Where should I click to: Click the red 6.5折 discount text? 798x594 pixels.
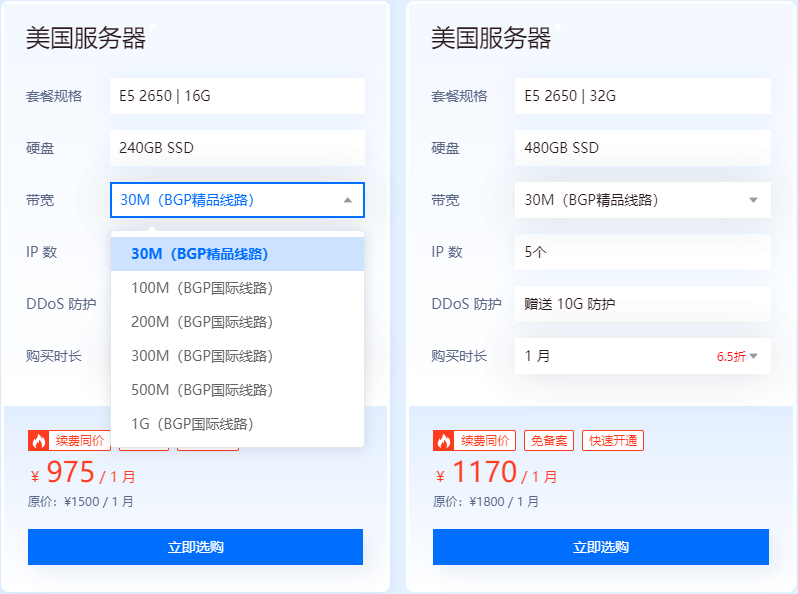pyautogui.click(x=731, y=357)
